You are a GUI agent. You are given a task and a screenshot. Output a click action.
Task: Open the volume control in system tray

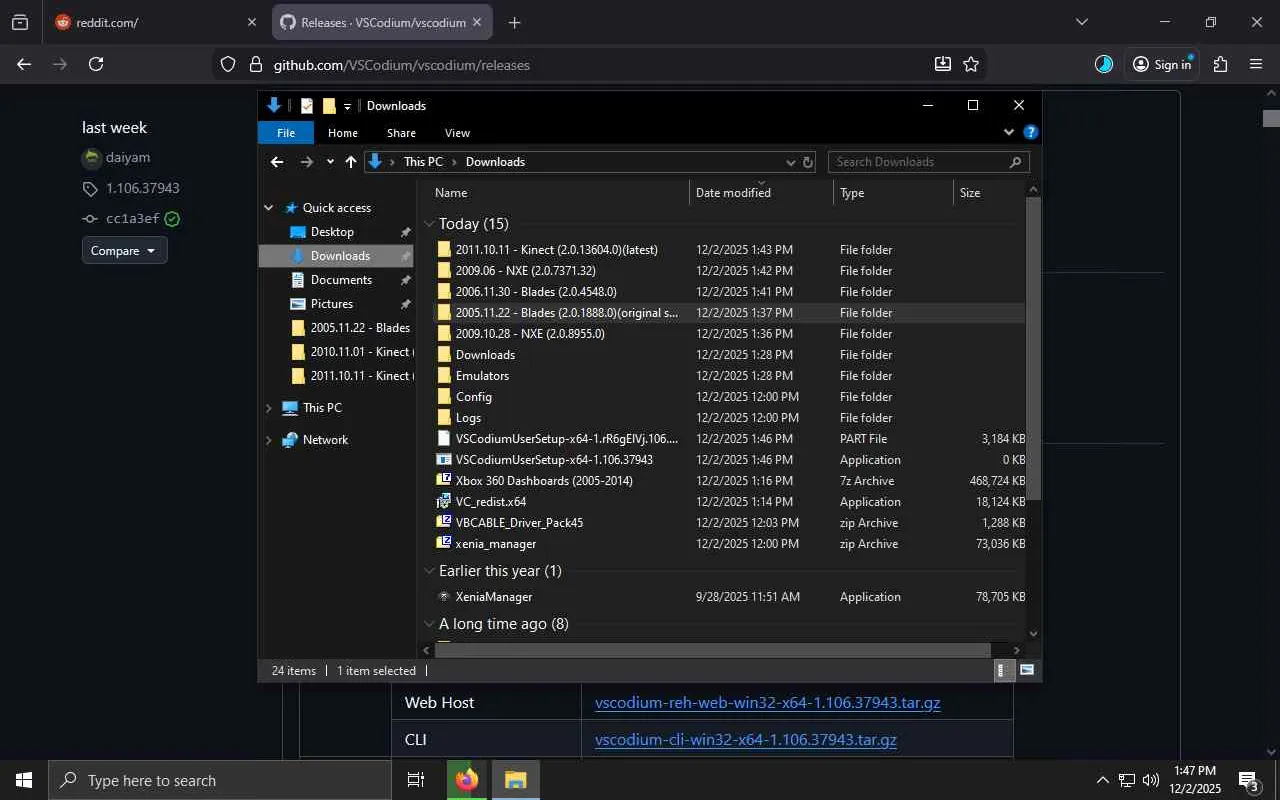(x=1151, y=780)
